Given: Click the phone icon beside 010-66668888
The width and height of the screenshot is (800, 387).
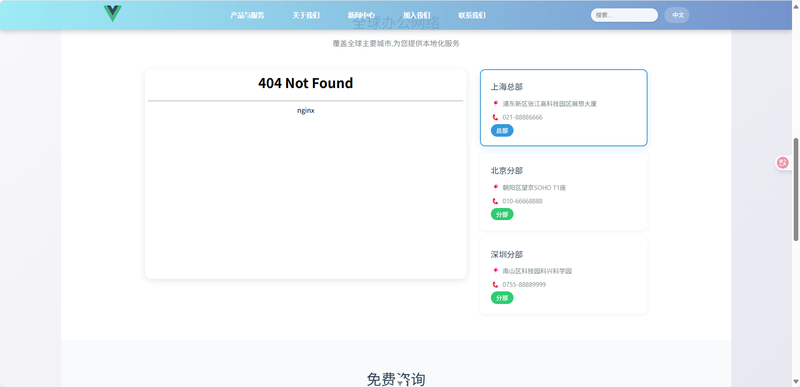Looking at the screenshot, I should 495,201.
